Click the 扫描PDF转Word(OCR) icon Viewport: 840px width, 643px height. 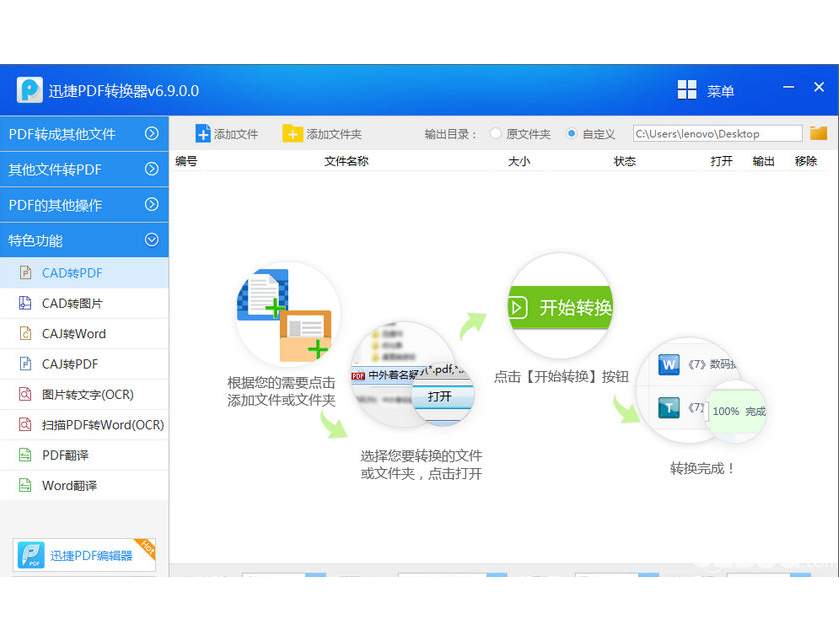point(25,424)
